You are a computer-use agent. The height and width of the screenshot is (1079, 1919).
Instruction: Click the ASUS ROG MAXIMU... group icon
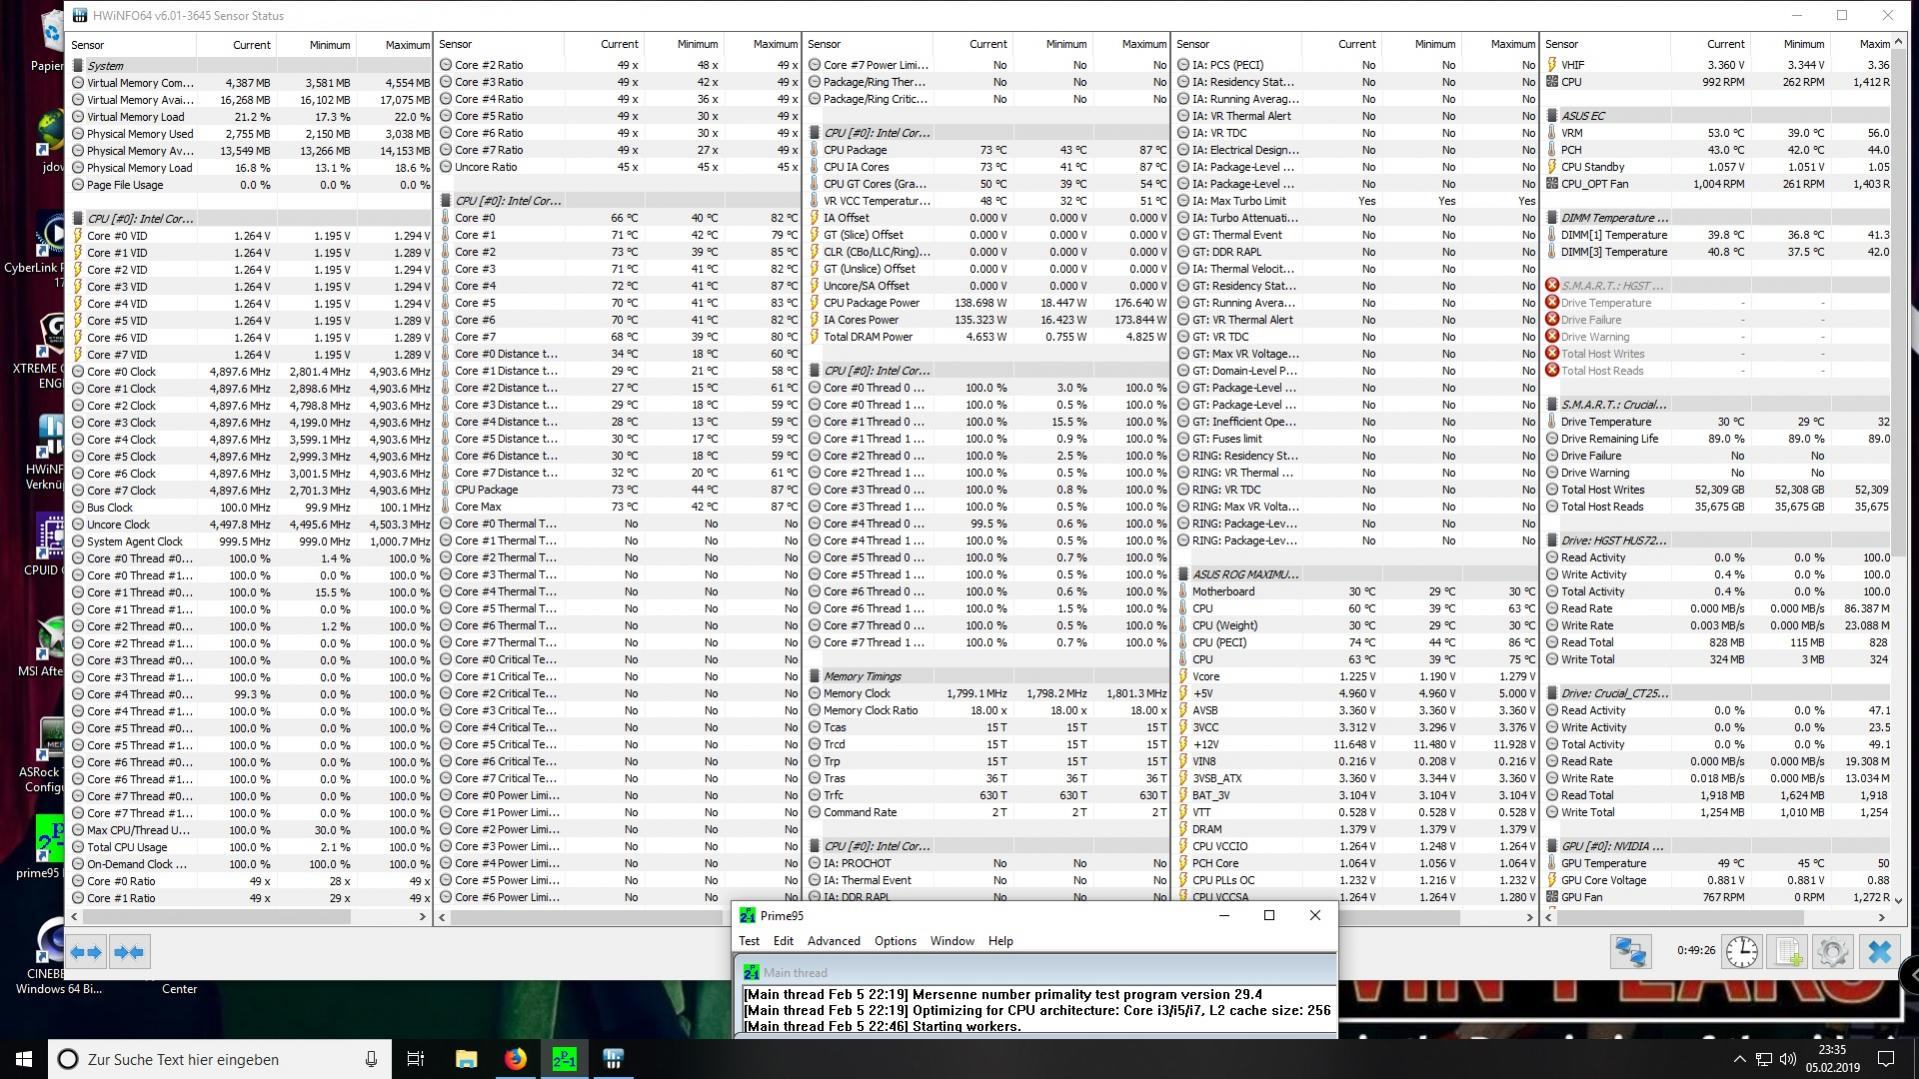pyautogui.click(x=1184, y=575)
